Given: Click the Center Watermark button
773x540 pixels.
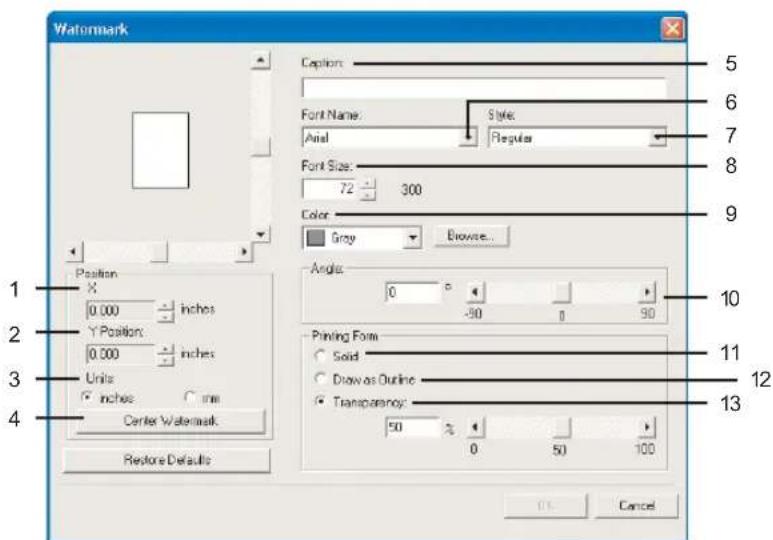Looking at the screenshot, I should click(x=171, y=421).
